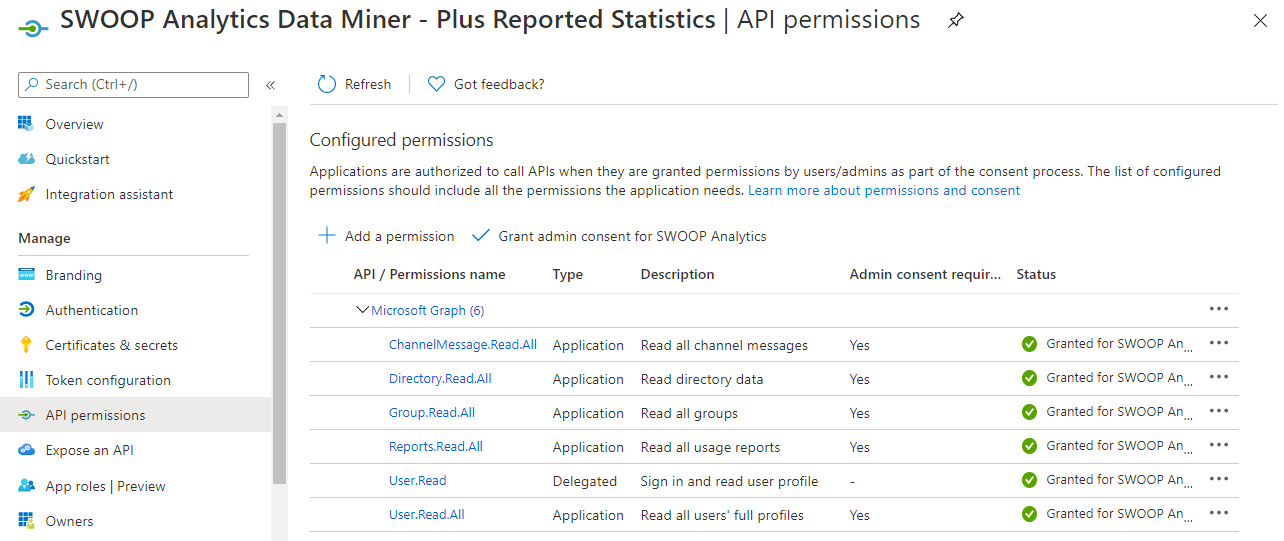Open more options for User.Read.All row
The width and height of the screenshot is (1284, 541).
(x=1218, y=513)
